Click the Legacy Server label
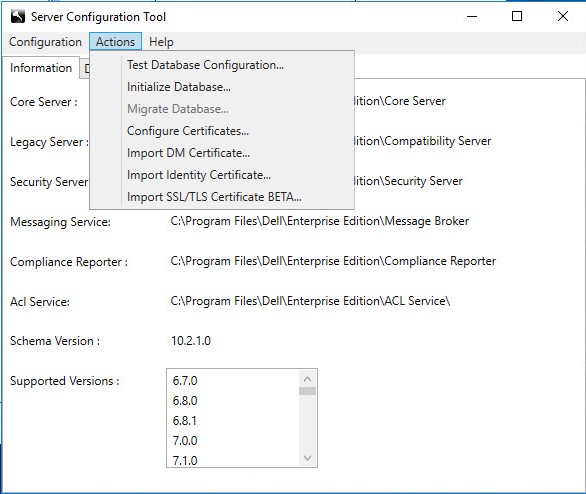Viewport: 586px width, 494px height. tap(49, 142)
